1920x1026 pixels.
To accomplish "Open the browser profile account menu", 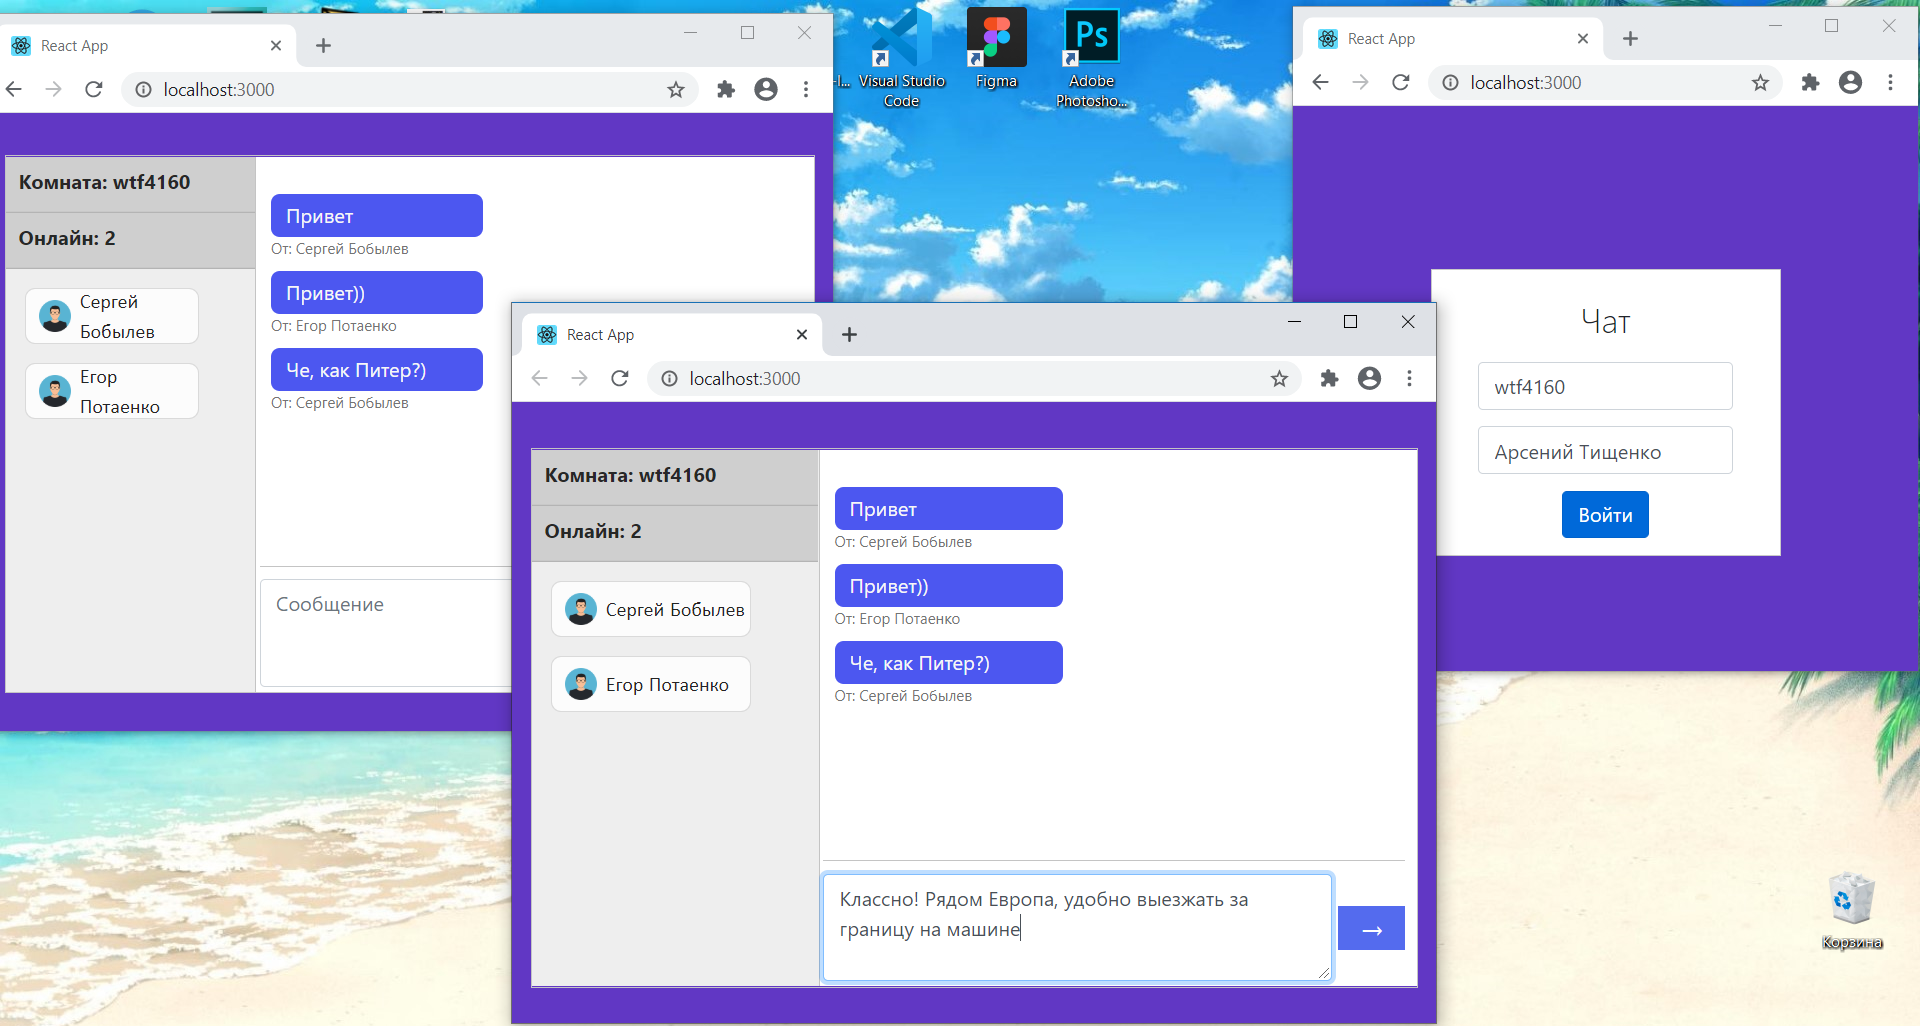I will [x=1369, y=378].
